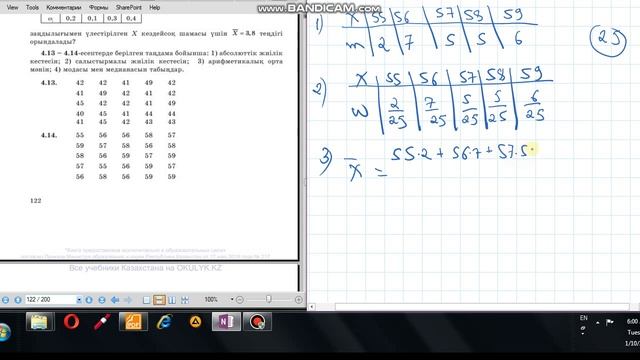Show hidden tray icons arrow
The height and width of the screenshot is (360, 640).
(597, 322)
